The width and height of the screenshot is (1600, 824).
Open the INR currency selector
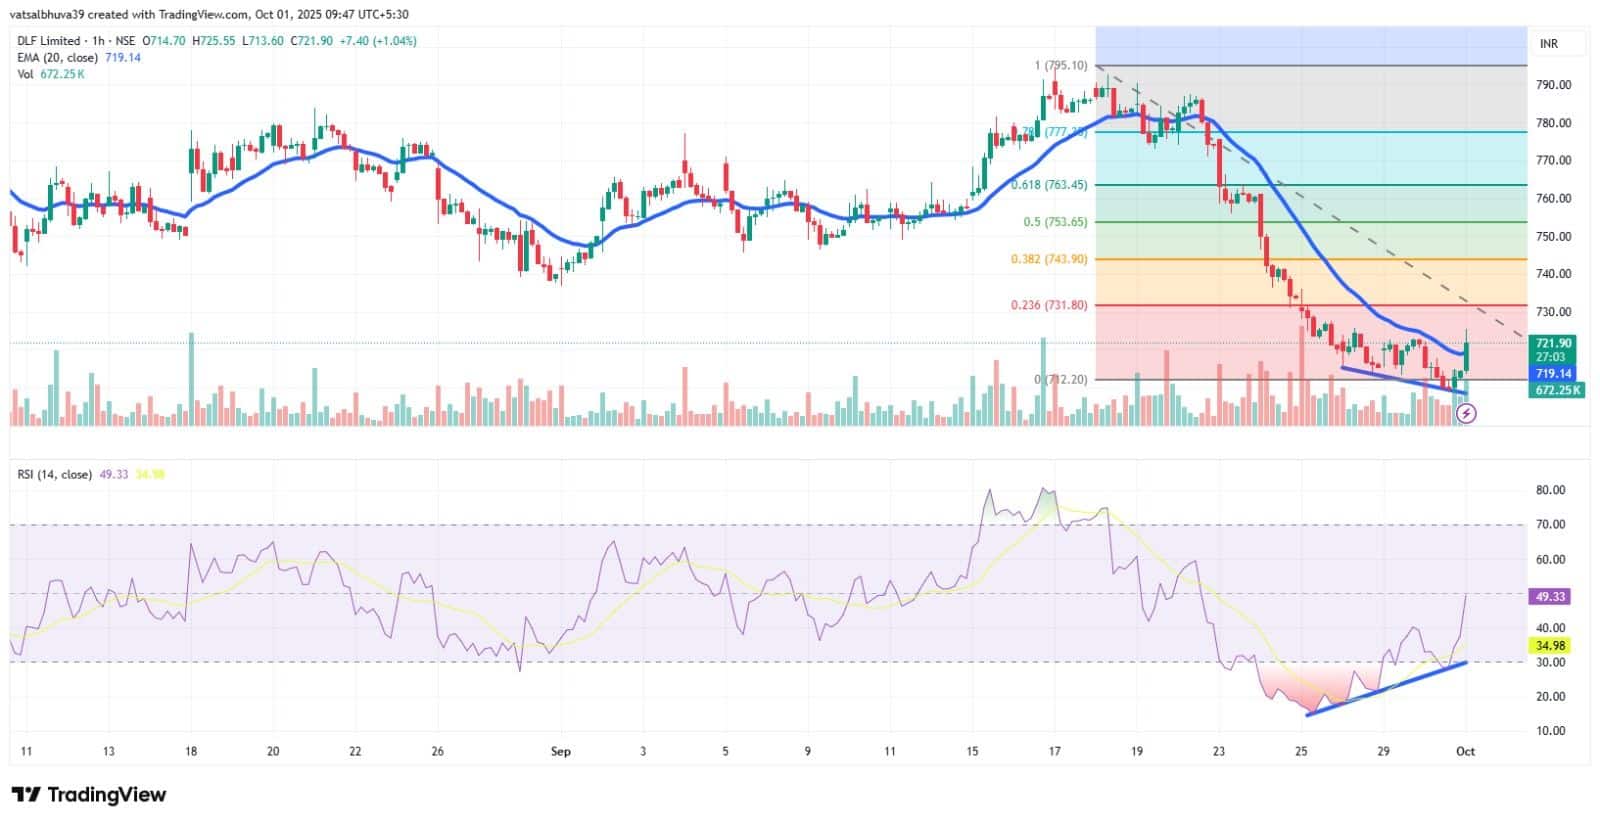click(1548, 44)
